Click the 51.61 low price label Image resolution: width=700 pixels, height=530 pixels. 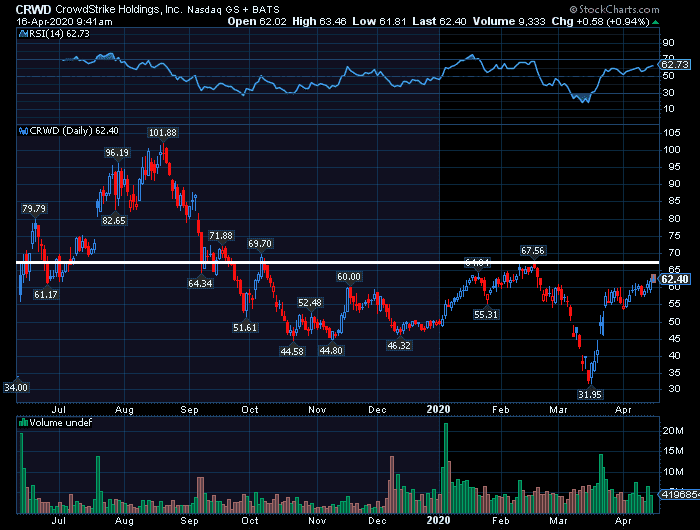245,328
